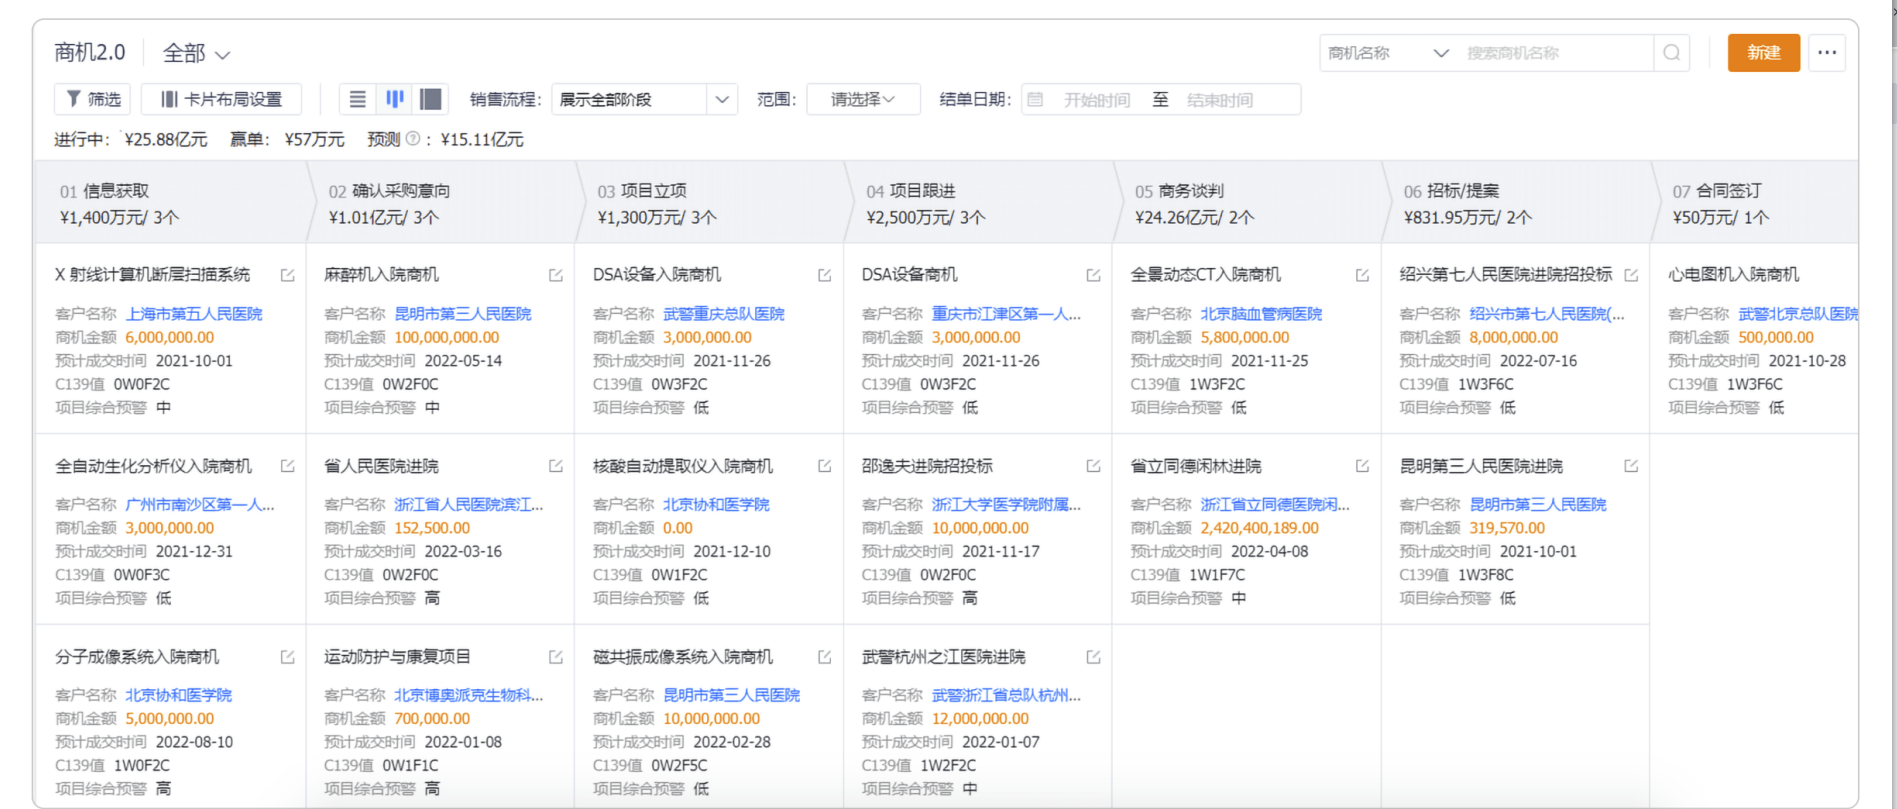The height and width of the screenshot is (809, 1897).
Task: Open edit icon on 全景动态CT入院商机 card
Action: [1363, 275]
